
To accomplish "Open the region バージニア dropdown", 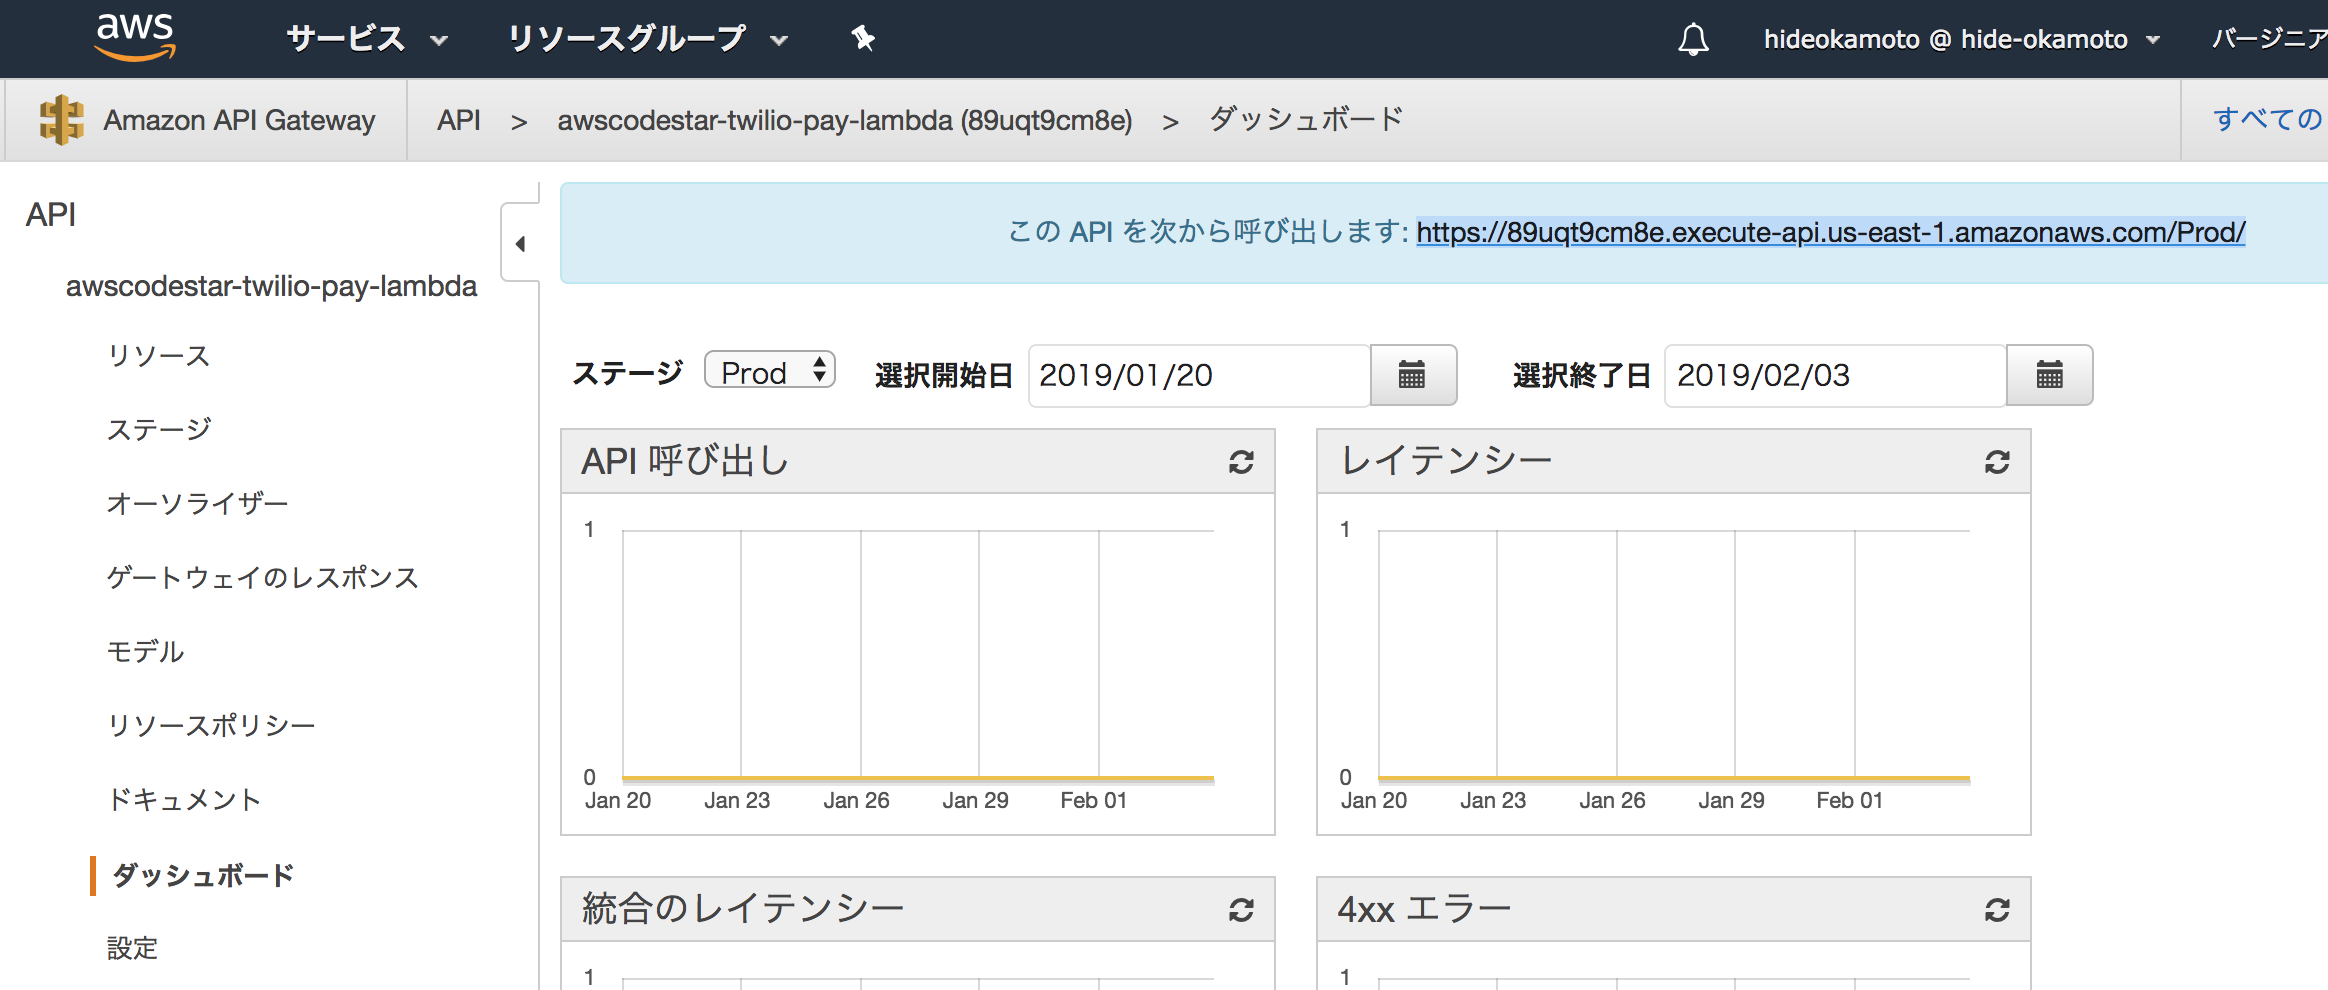I will click(2269, 39).
